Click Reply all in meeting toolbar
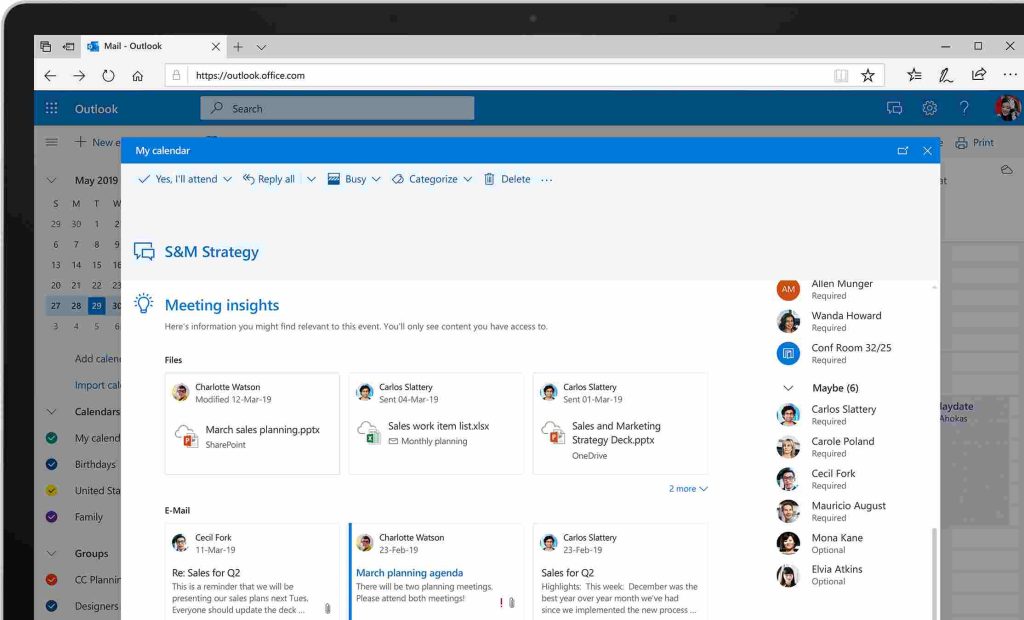 [x=268, y=179]
